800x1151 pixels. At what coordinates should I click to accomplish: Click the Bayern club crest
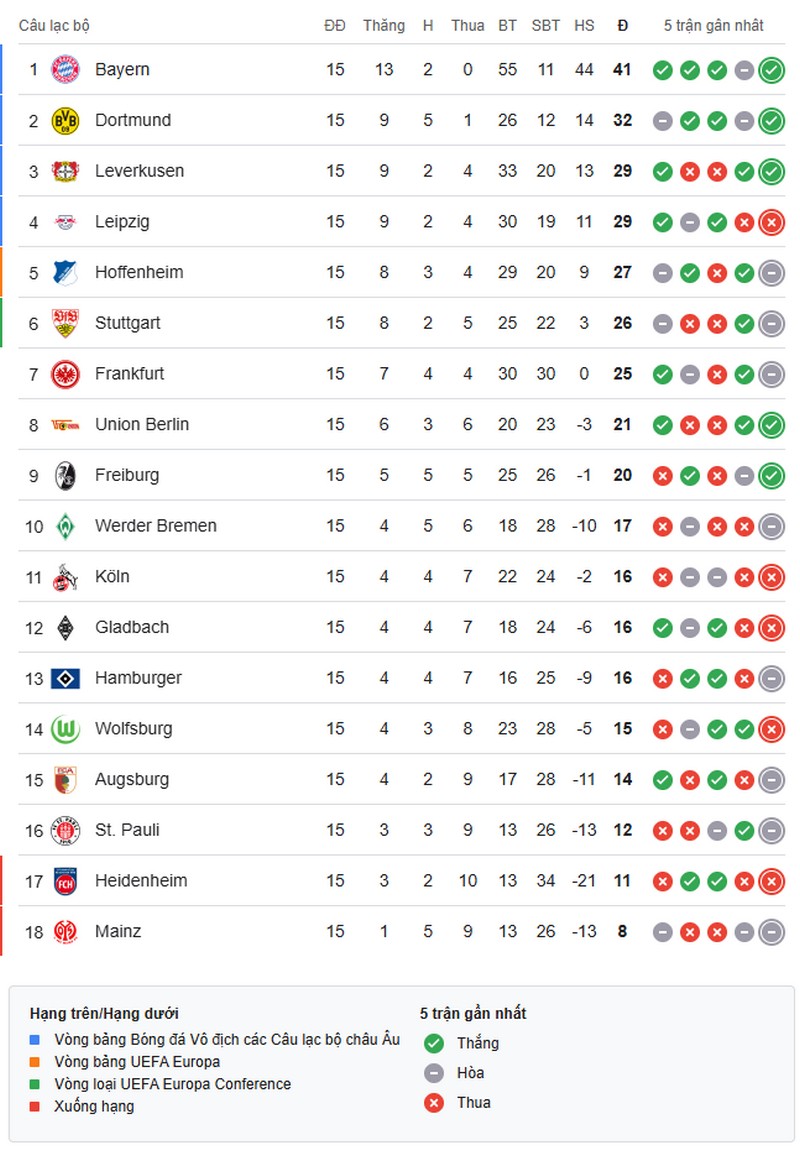62,70
